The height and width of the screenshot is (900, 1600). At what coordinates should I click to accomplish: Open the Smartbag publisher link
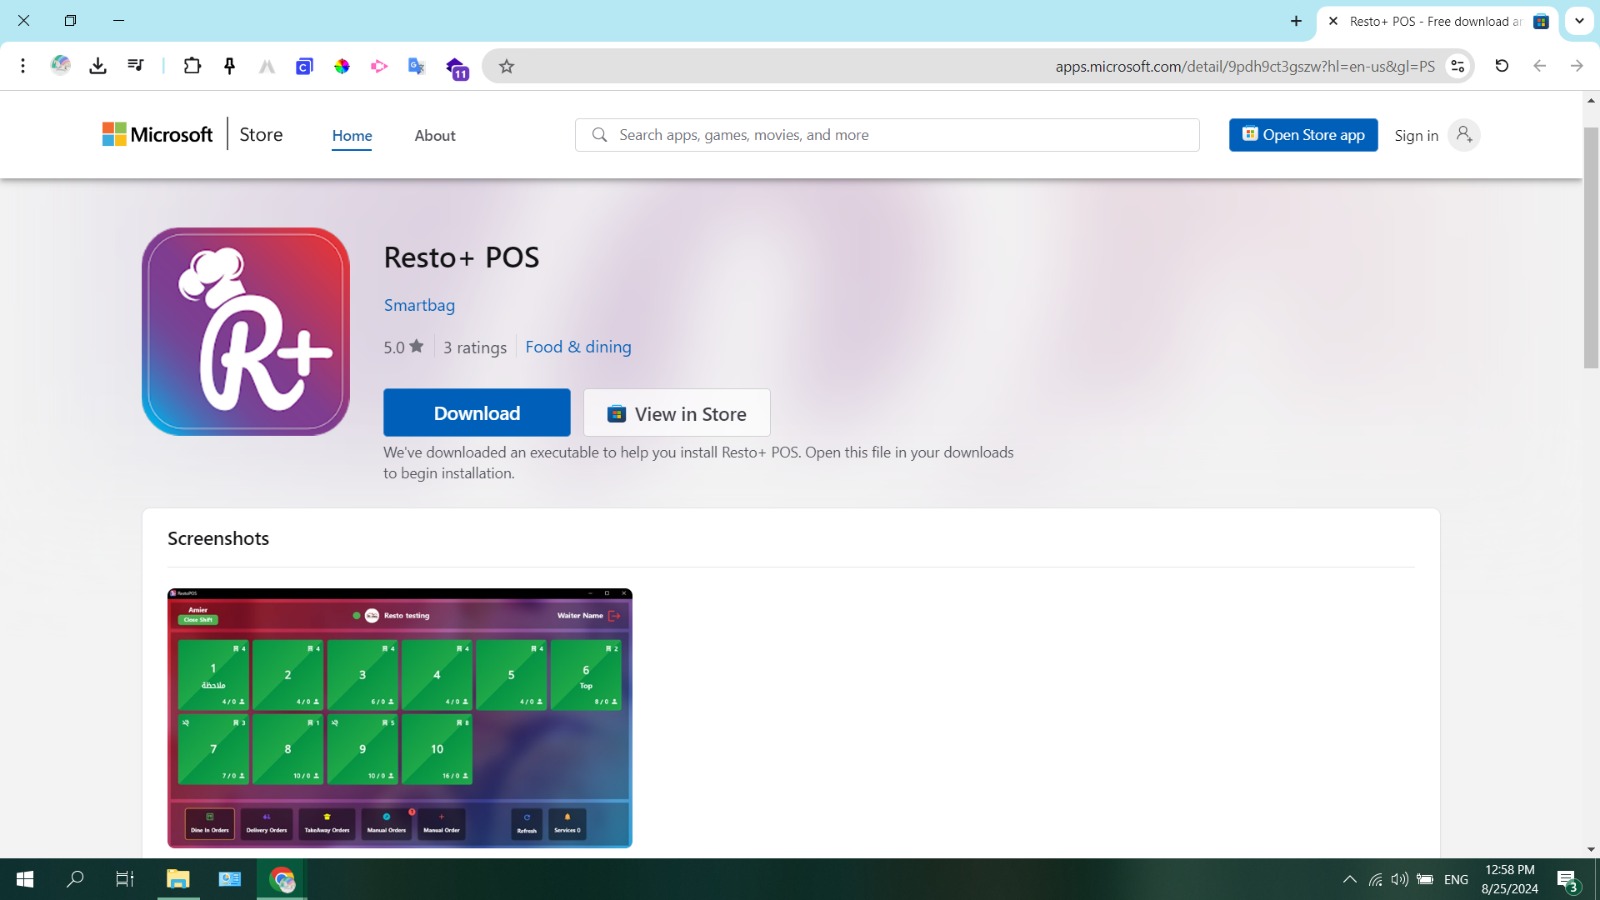(x=419, y=305)
